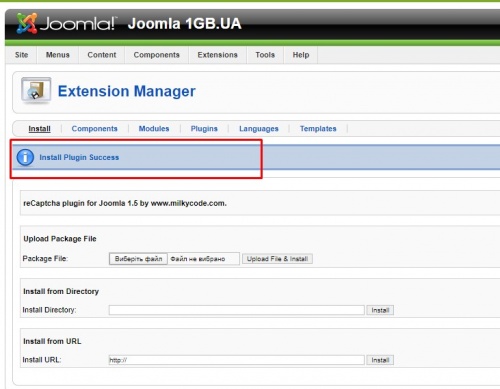The image size is (500, 389).
Task: Click the Extension Manager box icon
Action: (x=36, y=90)
